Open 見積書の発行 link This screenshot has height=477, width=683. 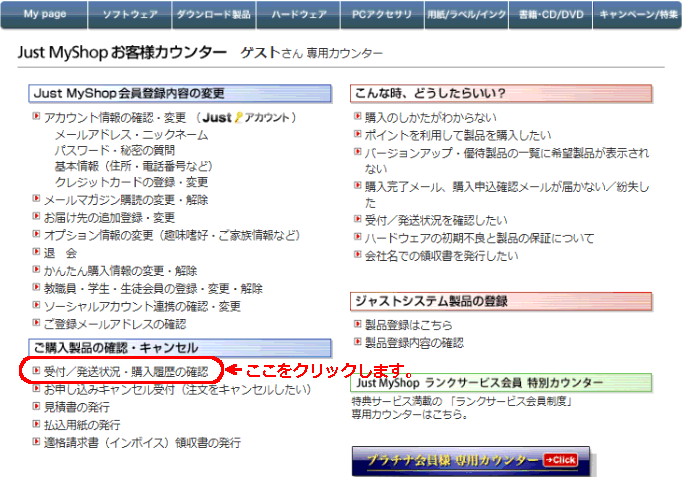point(77,407)
